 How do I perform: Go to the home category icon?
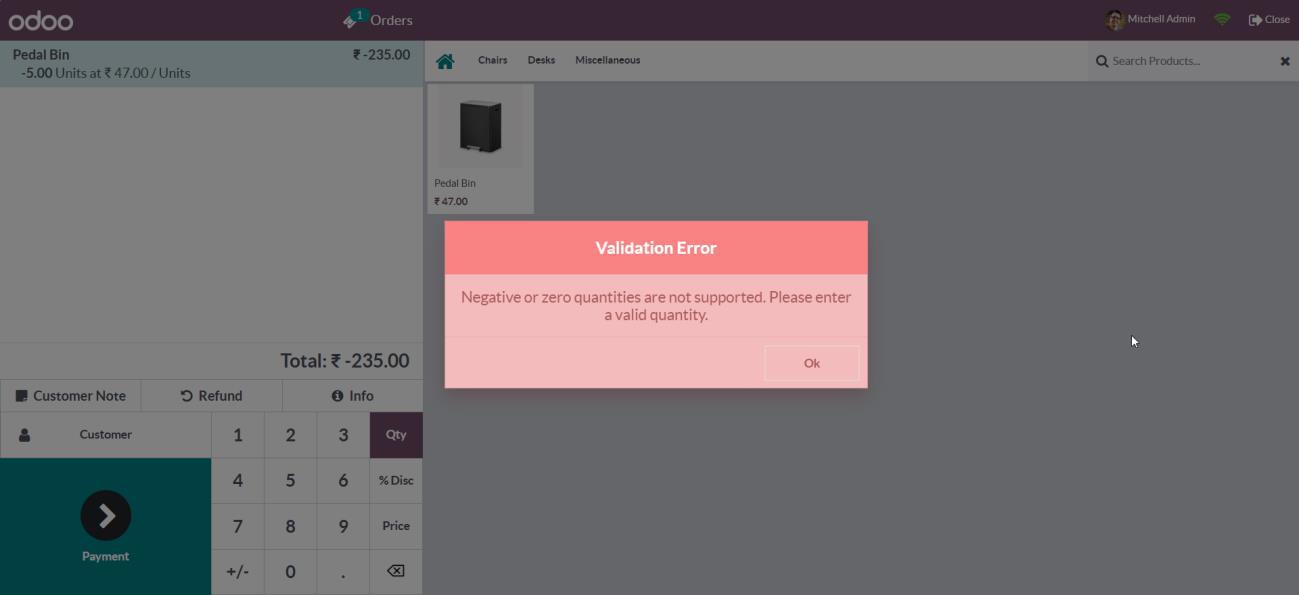click(445, 61)
